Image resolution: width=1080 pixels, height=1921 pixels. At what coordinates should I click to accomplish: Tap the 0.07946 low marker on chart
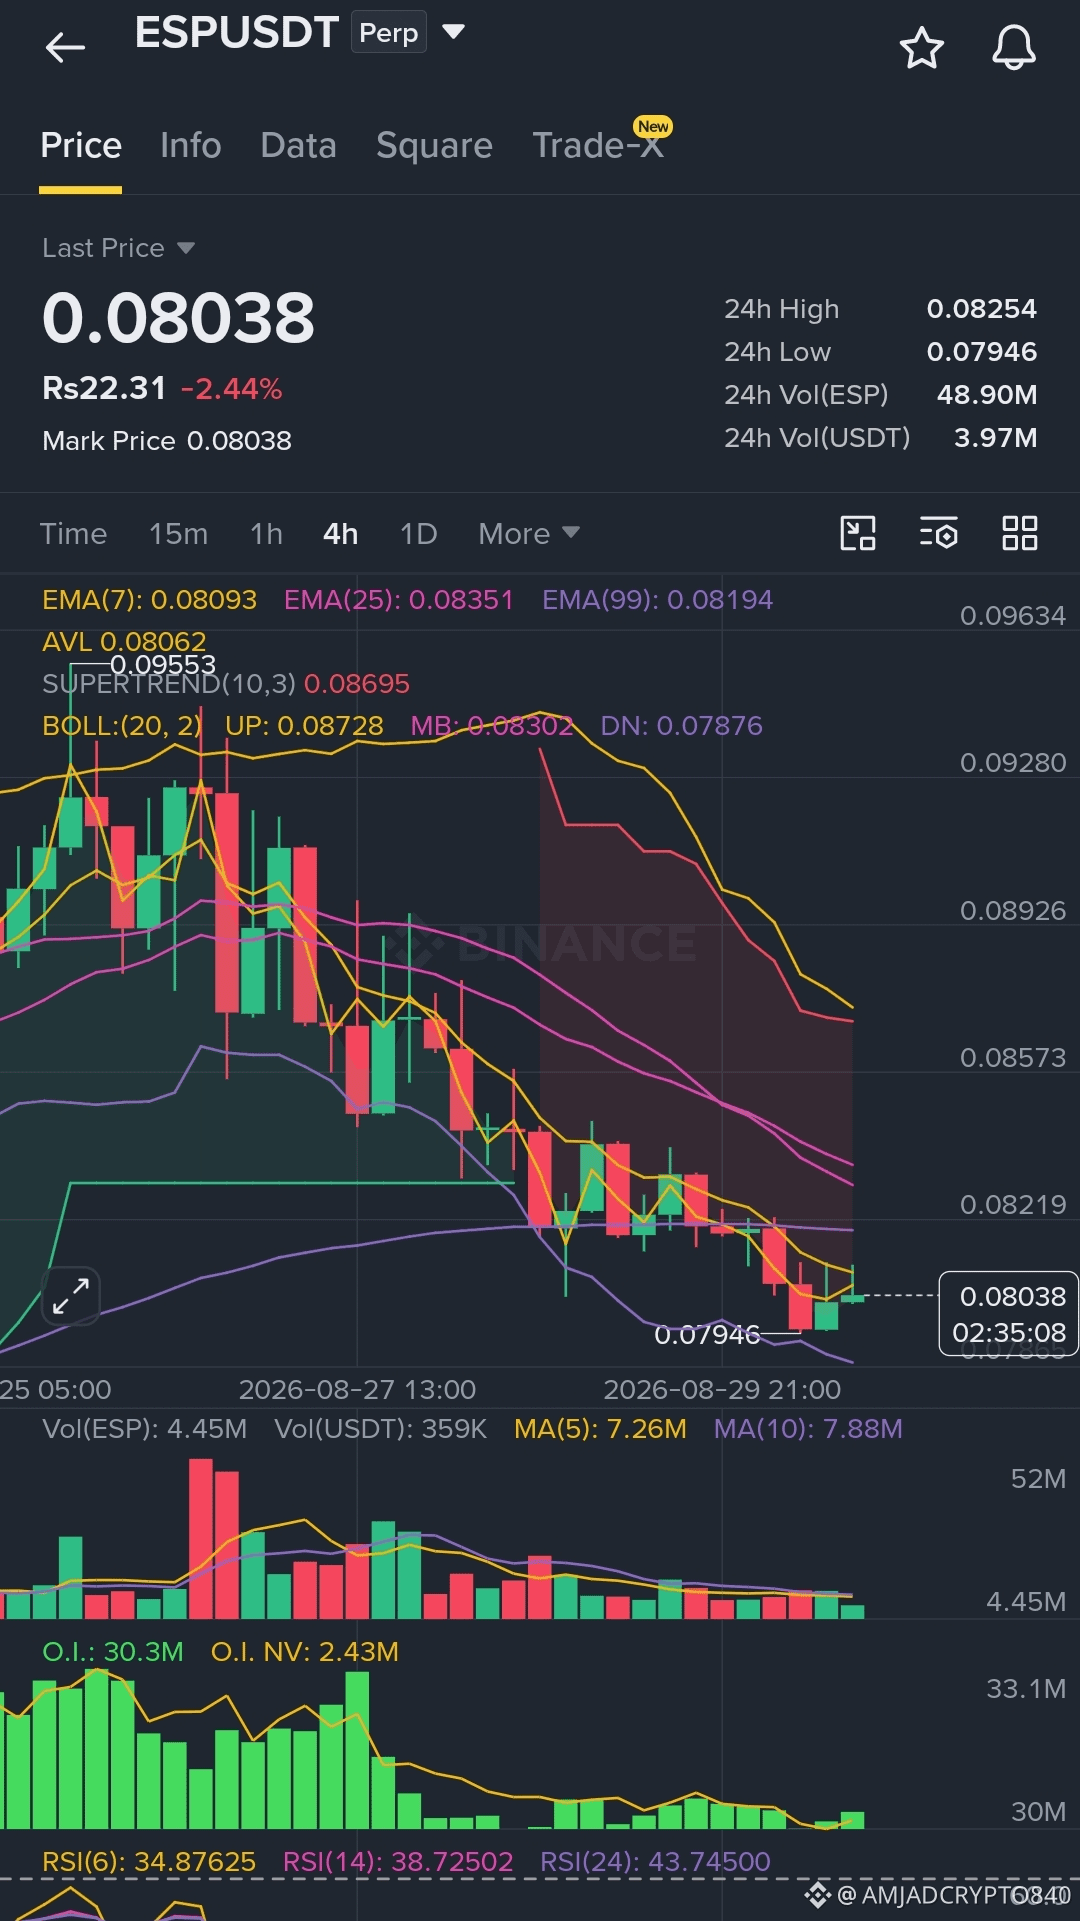coord(707,1335)
